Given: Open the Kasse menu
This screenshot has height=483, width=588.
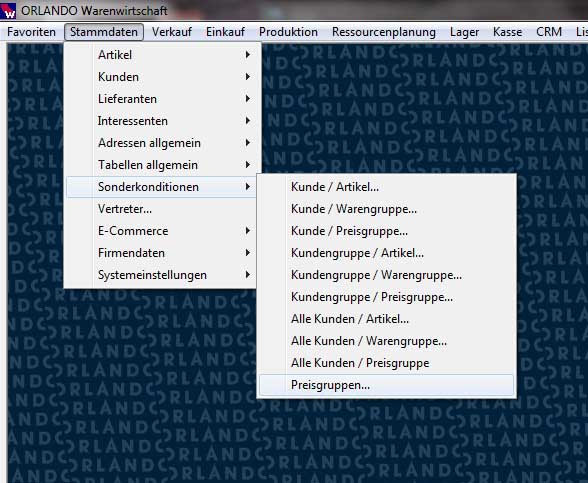Looking at the screenshot, I should (507, 32).
